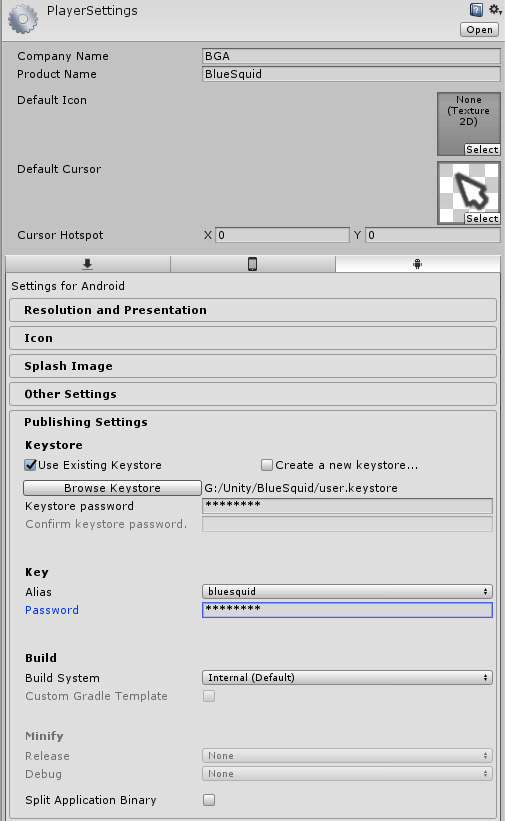505x821 pixels.
Task: Click the Company Name field
Action: pos(351,56)
